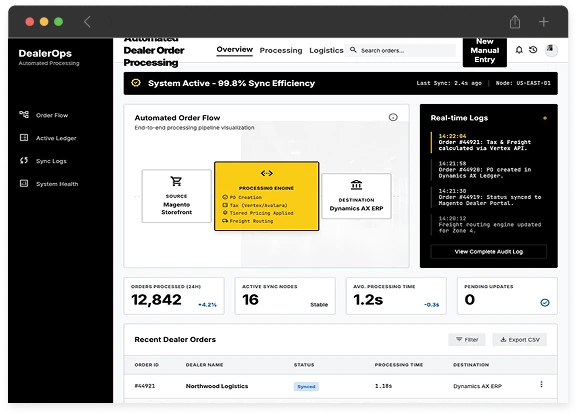Click the Orders Processed 12,842 card
This screenshot has height=416, width=579.
click(174, 296)
